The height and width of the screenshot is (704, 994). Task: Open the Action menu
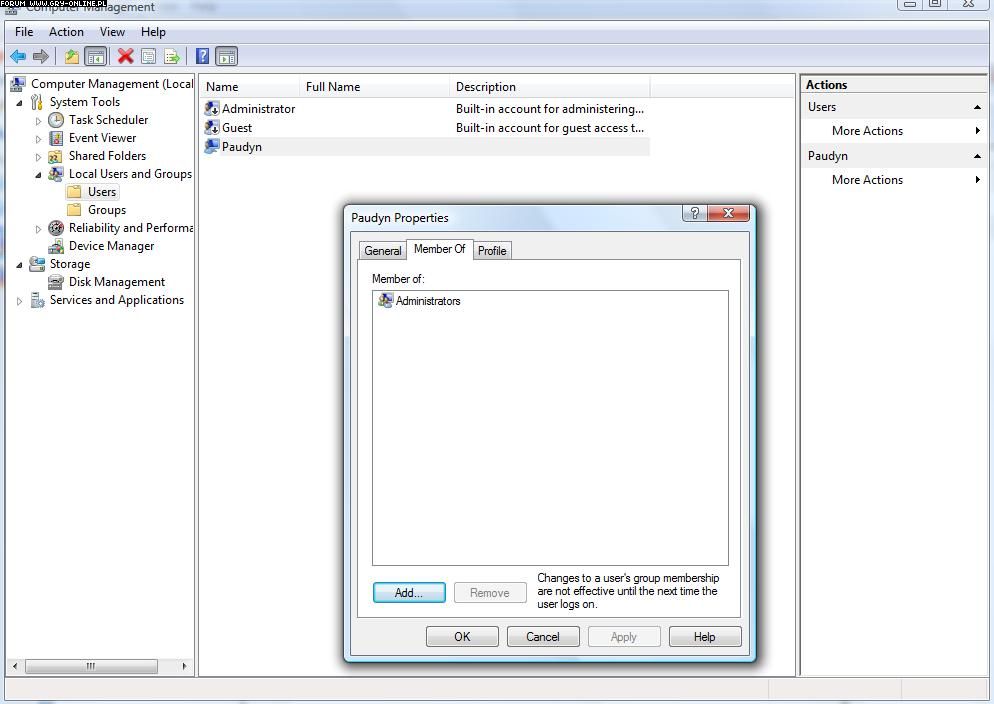click(x=66, y=32)
